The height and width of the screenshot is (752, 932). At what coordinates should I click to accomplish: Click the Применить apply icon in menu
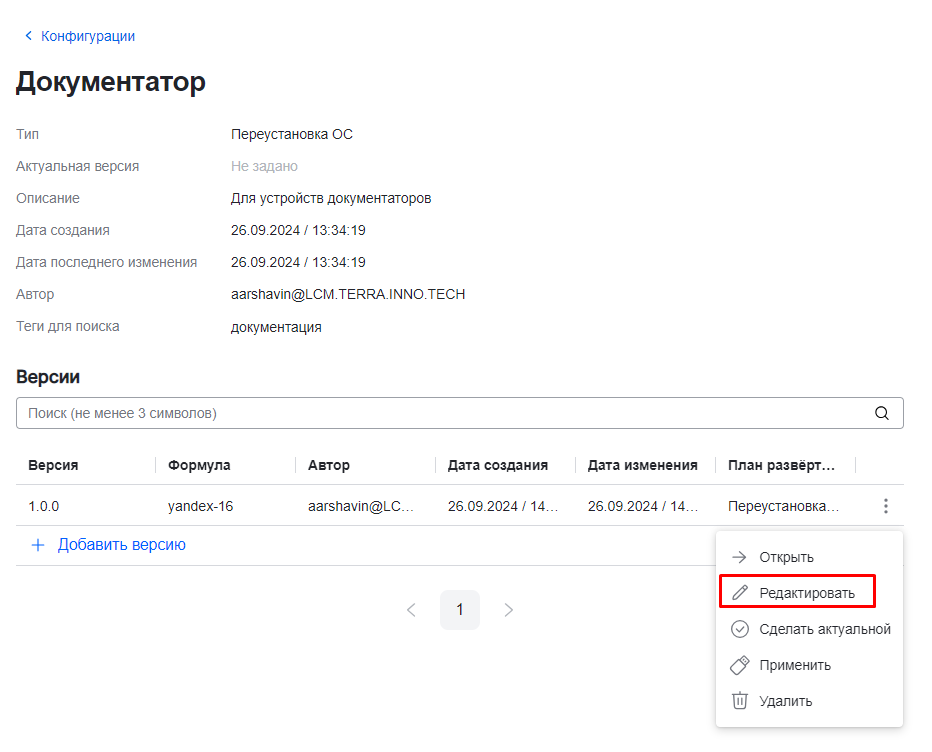(x=740, y=665)
